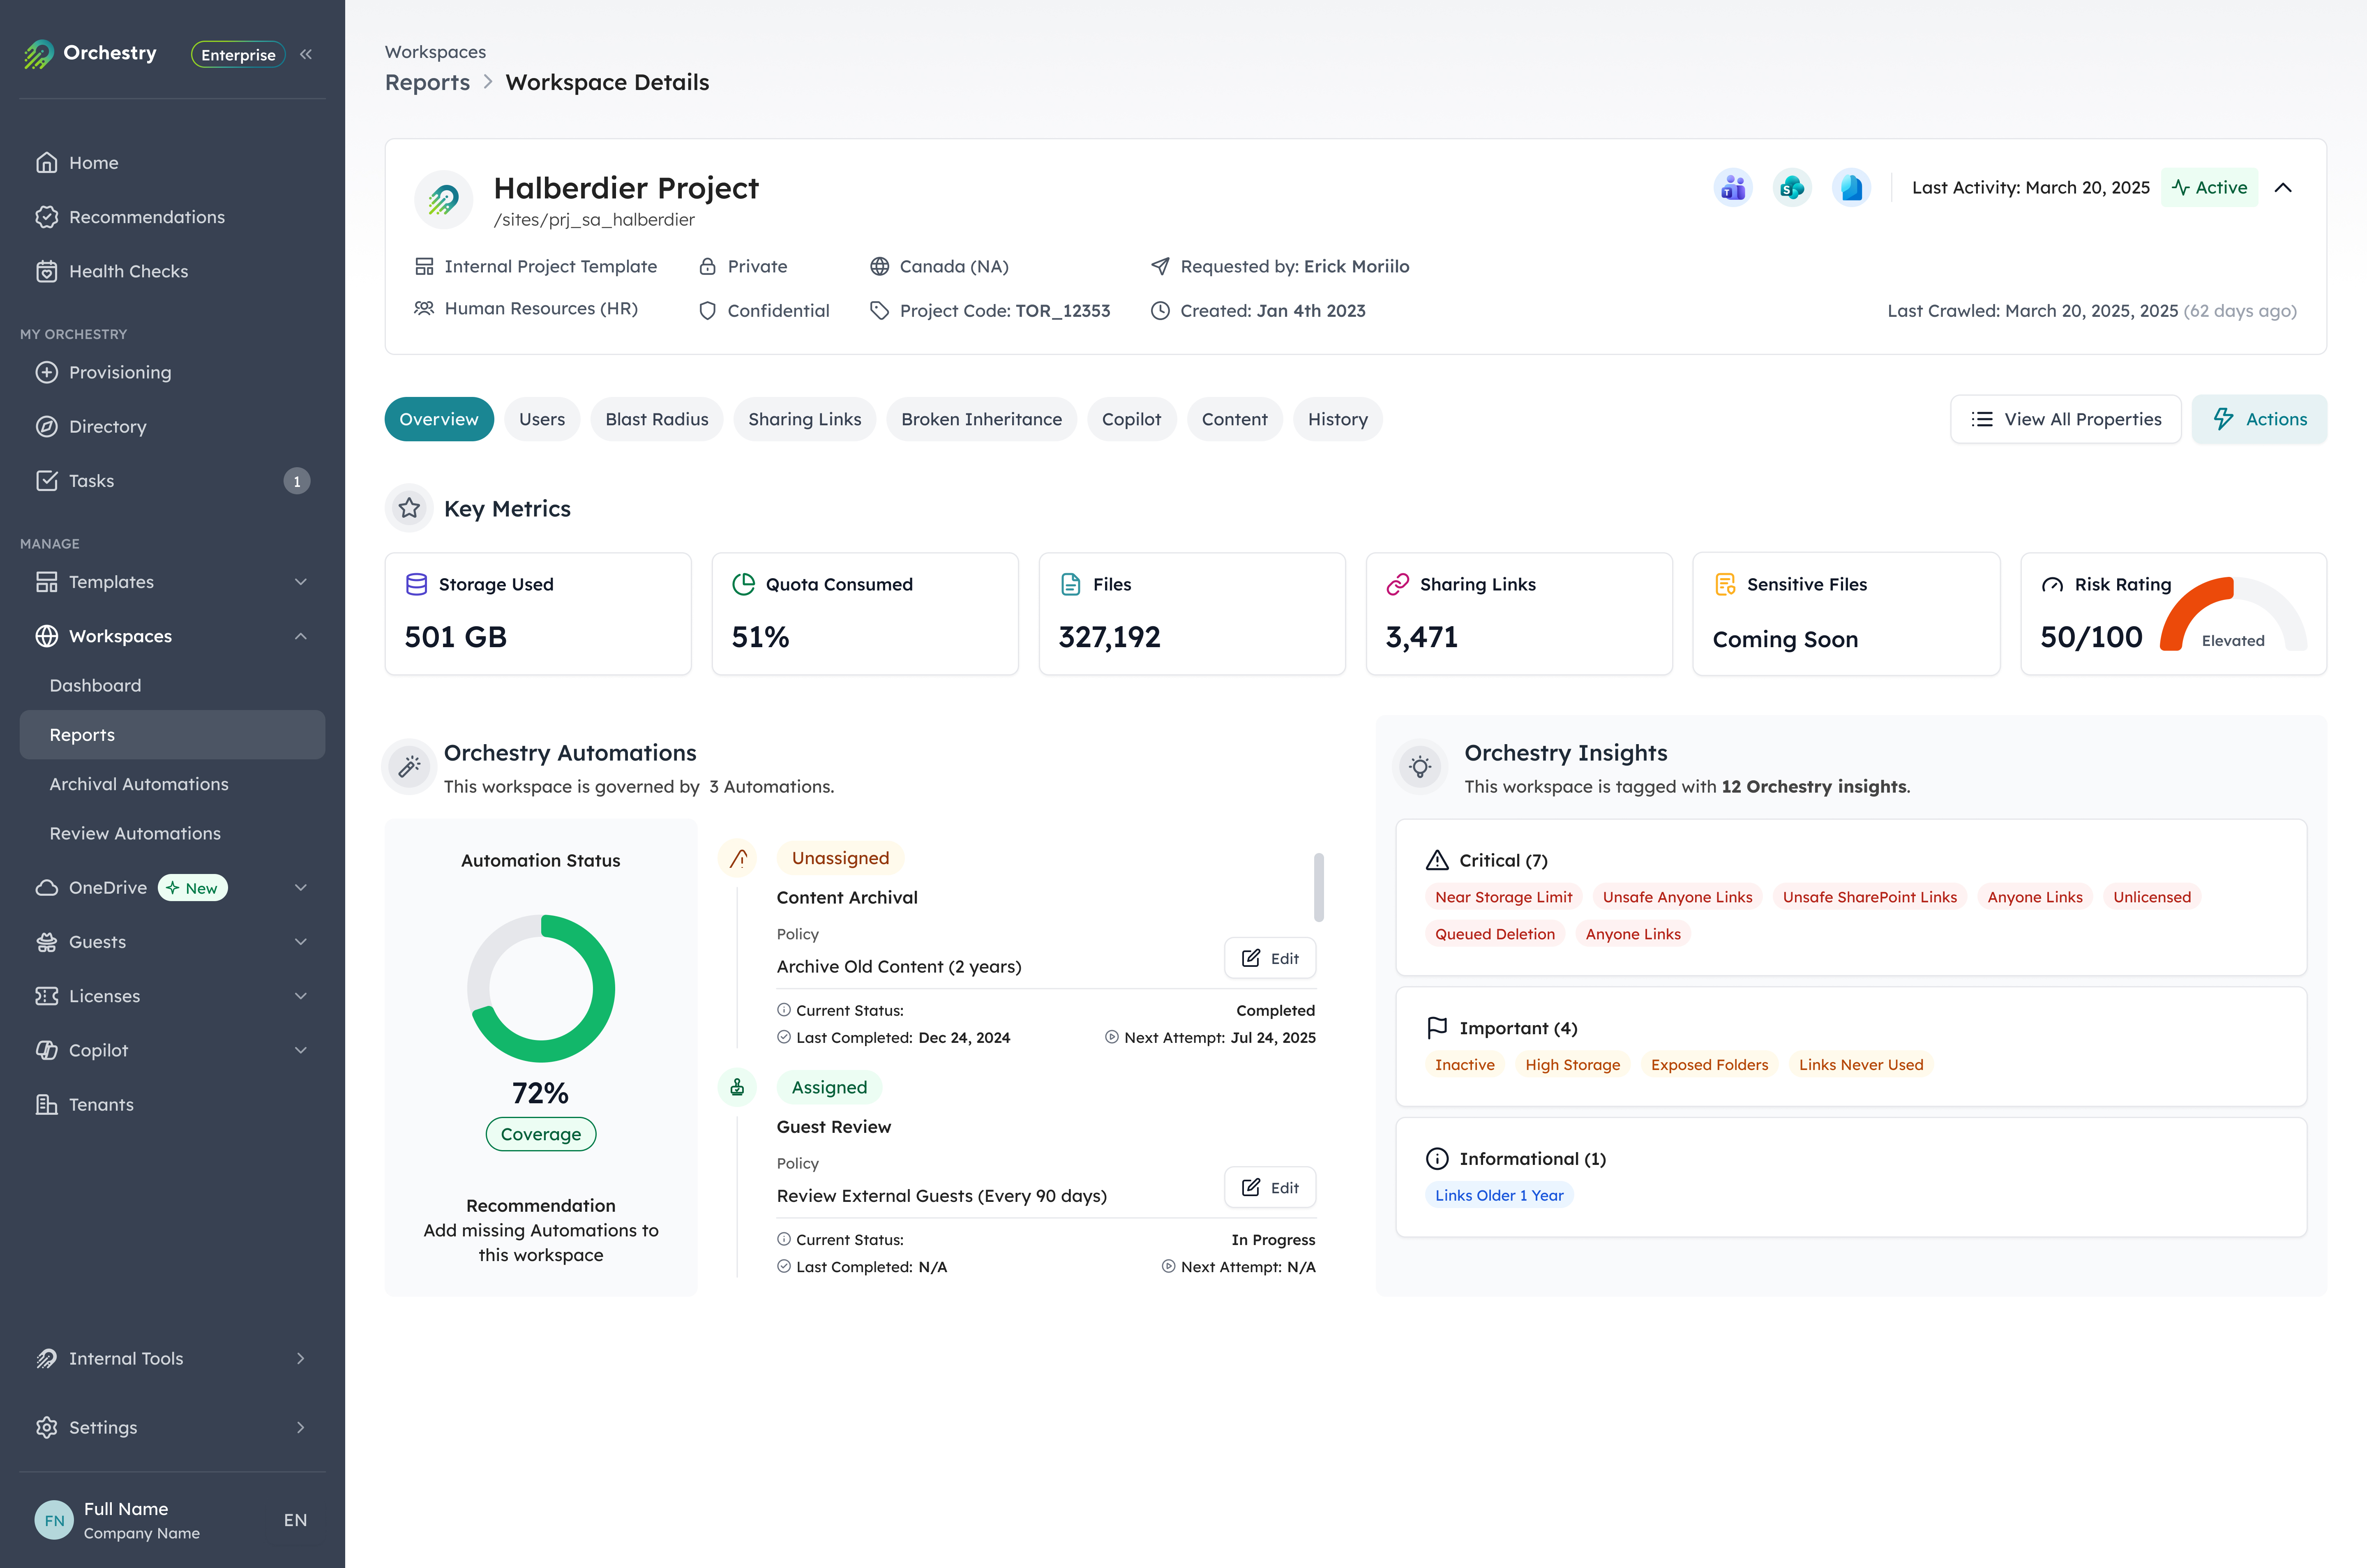Select the Delve icon beside SharePoint
The width and height of the screenshot is (2367, 1568).
click(x=1850, y=187)
